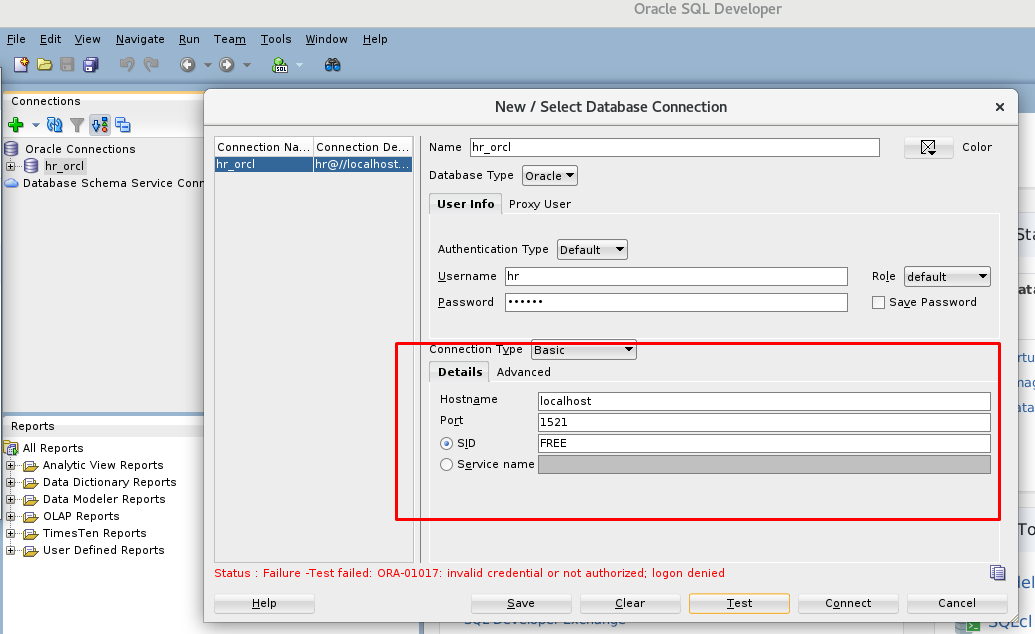Open SQL Worksheet toolbar icon
The height and width of the screenshot is (634, 1035).
pyautogui.click(x=280, y=65)
